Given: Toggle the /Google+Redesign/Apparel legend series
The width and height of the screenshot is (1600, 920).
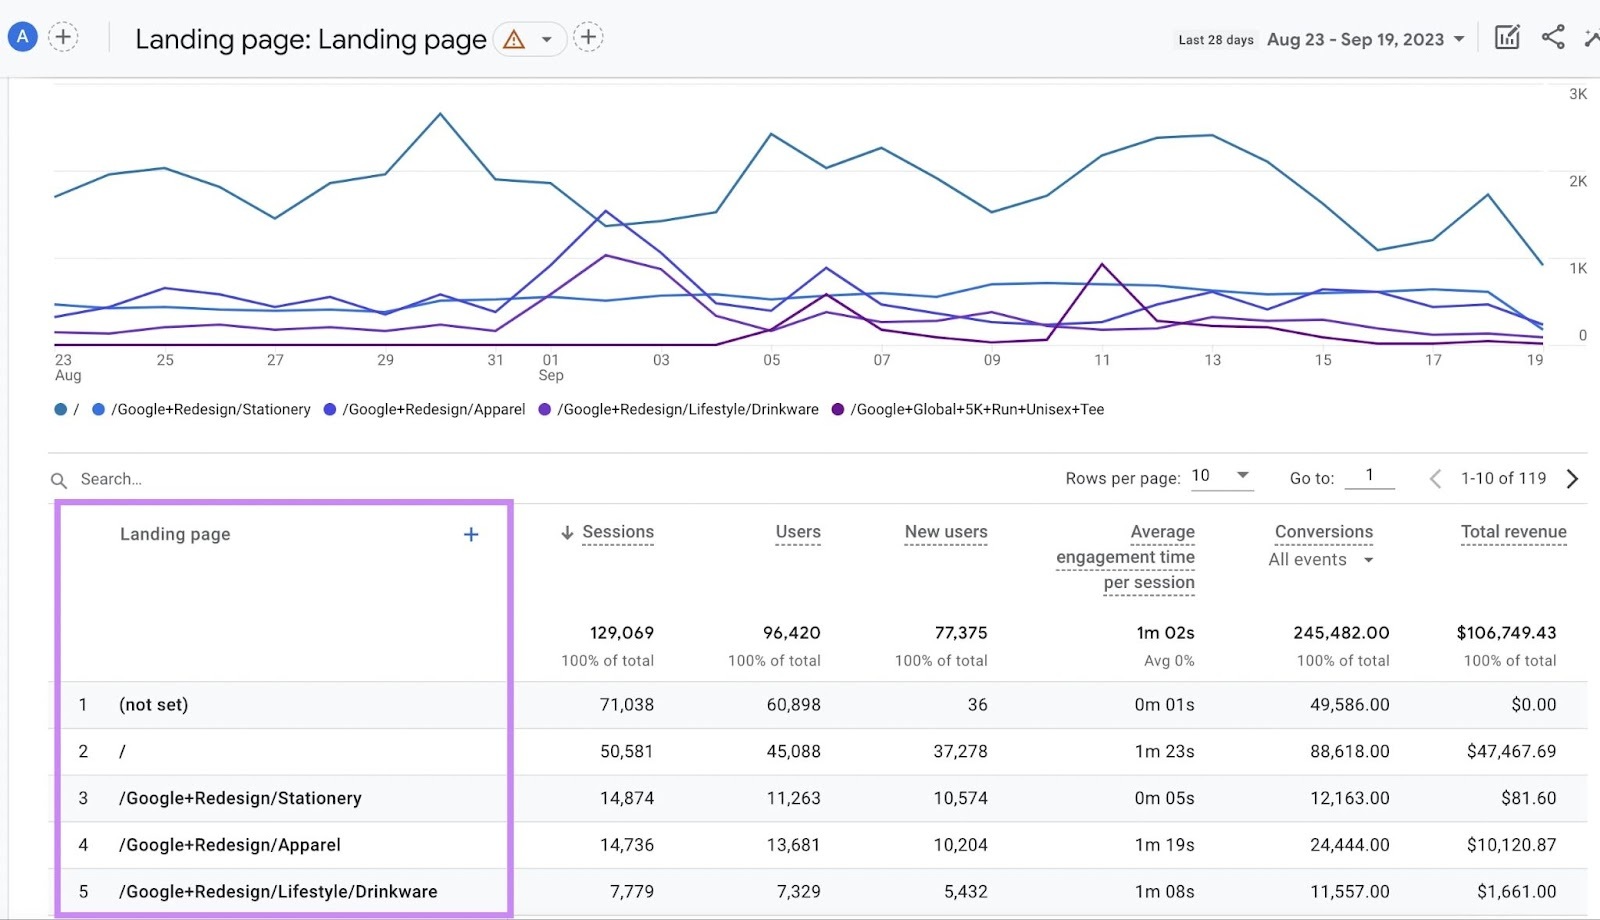Looking at the screenshot, I should pos(433,409).
